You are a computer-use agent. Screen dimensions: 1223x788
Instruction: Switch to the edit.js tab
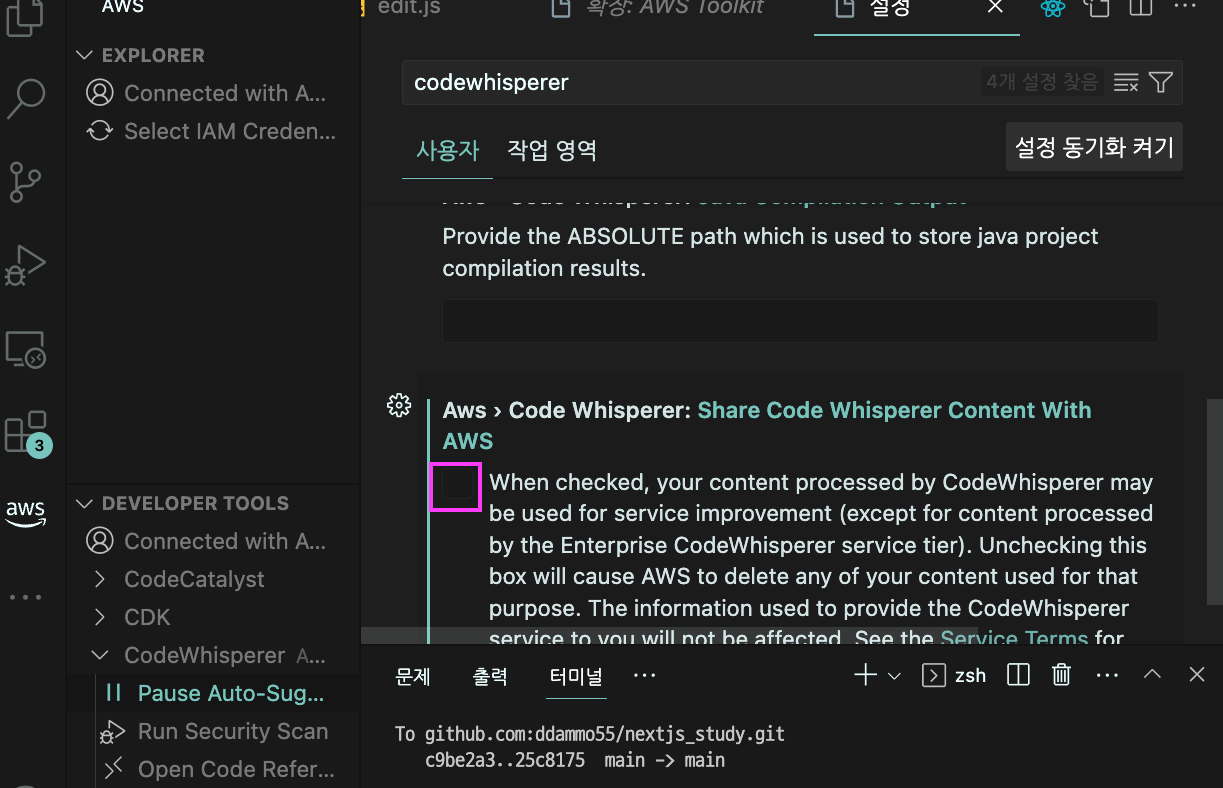coord(409,7)
